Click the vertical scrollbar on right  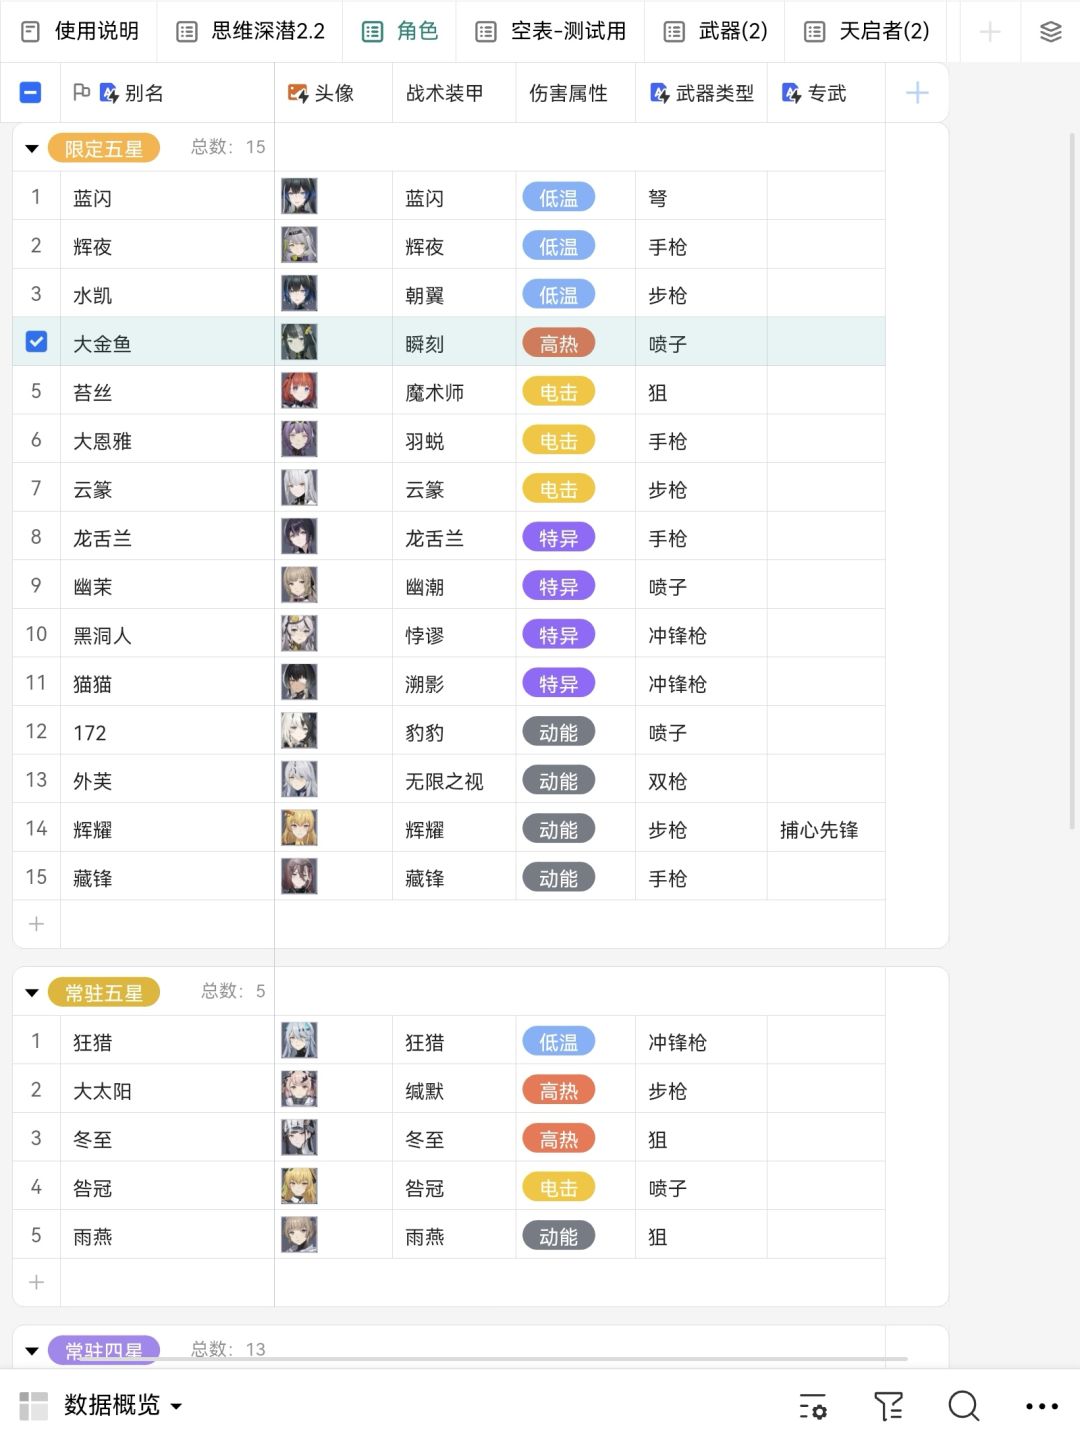[x=1072, y=480]
